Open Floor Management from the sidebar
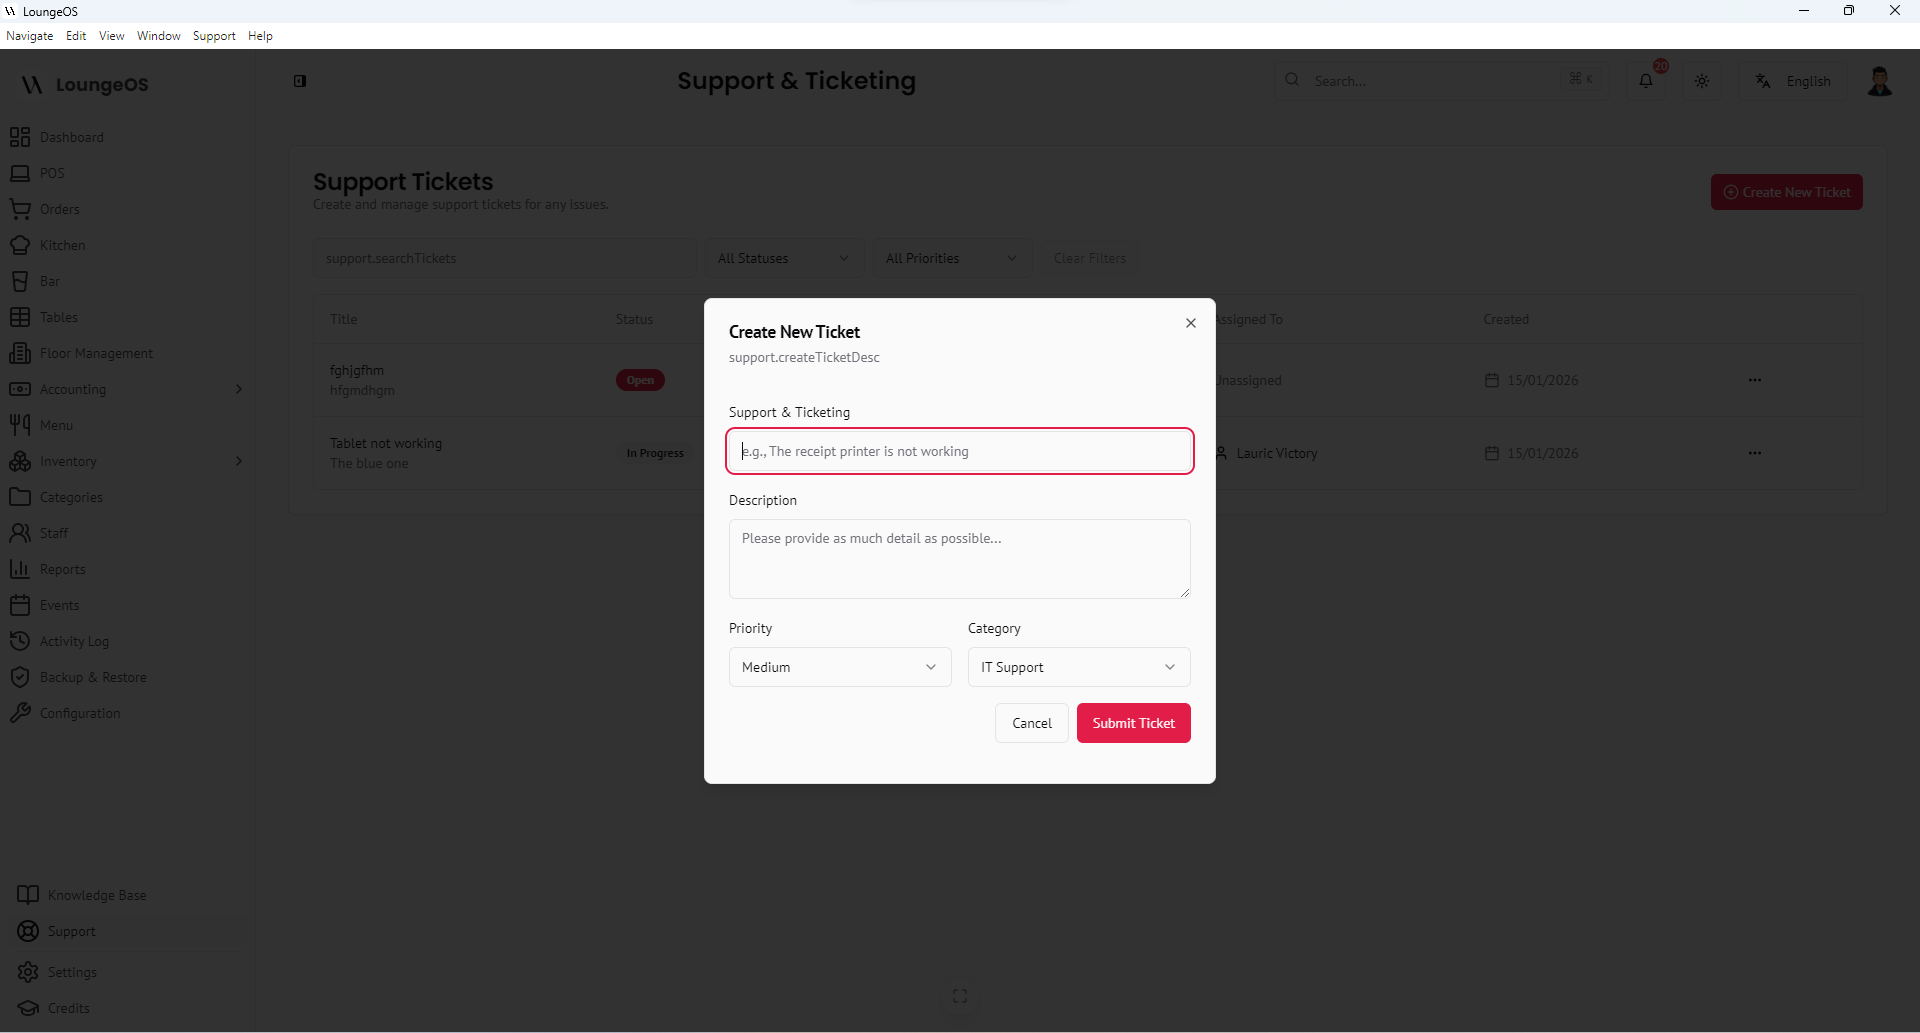This screenshot has height=1033, width=1920. [96, 353]
